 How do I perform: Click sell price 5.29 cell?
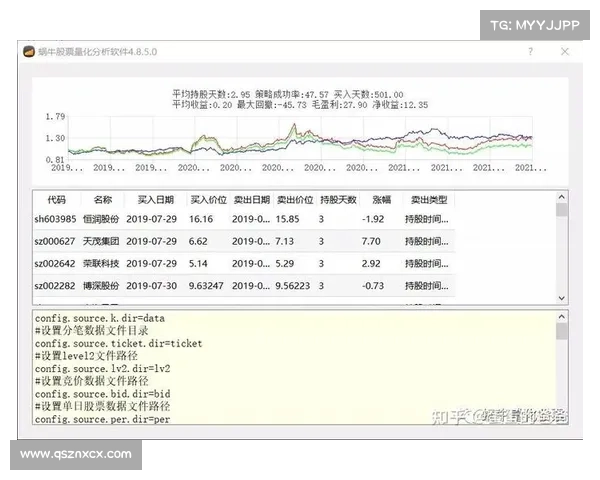point(285,264)
